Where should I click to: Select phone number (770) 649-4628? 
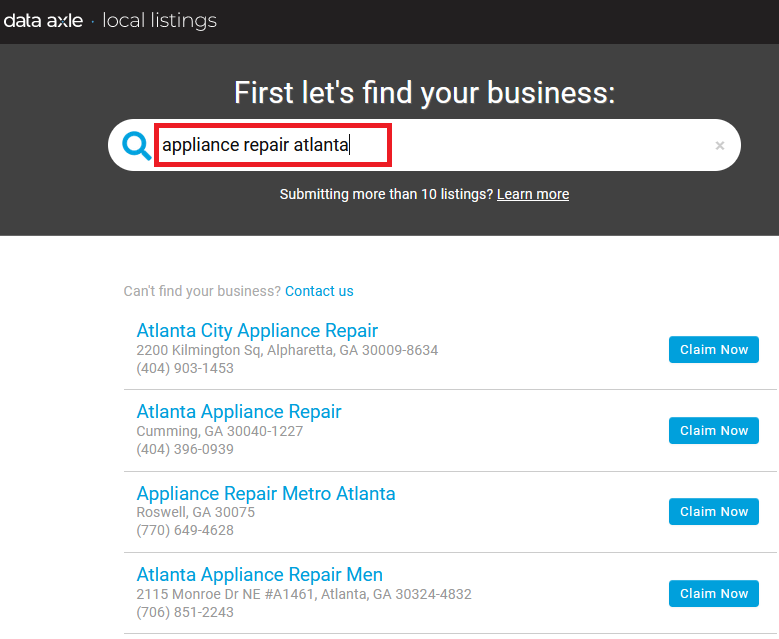[x=185, y=530]
